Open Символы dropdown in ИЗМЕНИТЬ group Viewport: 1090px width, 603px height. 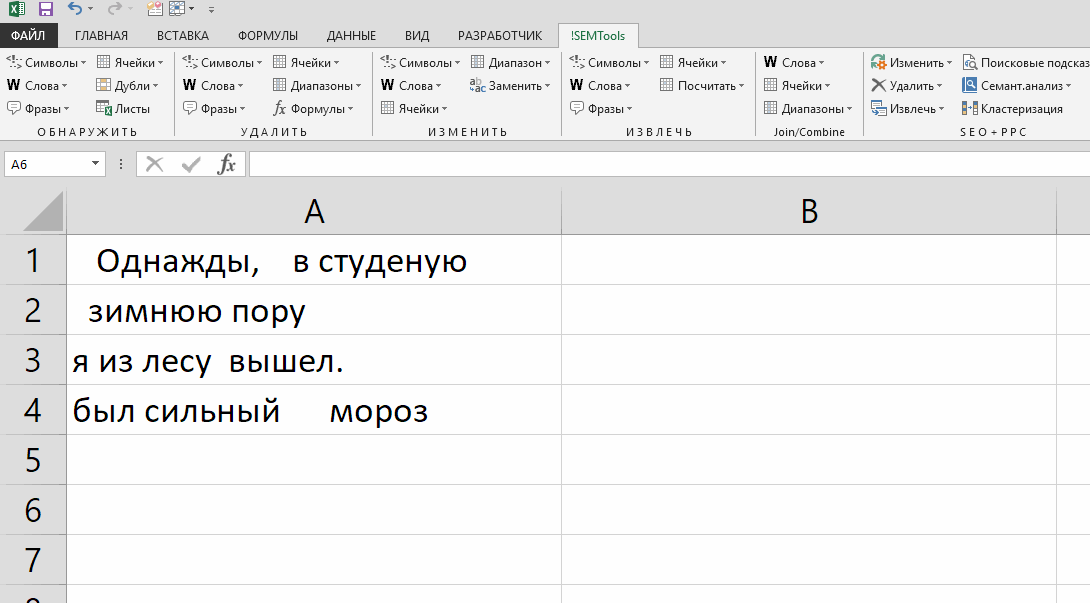pos(420,63)
